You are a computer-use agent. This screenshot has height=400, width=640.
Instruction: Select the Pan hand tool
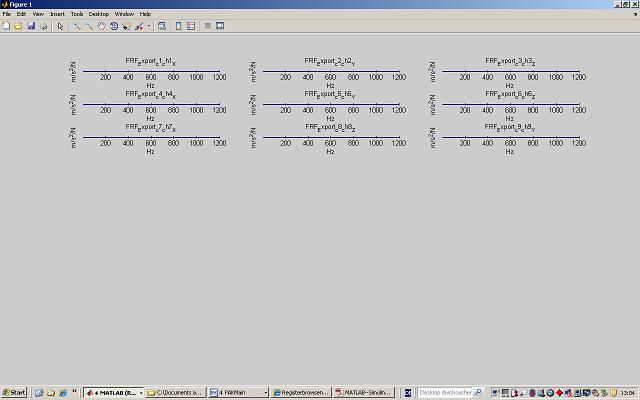(x=100, y=25)
